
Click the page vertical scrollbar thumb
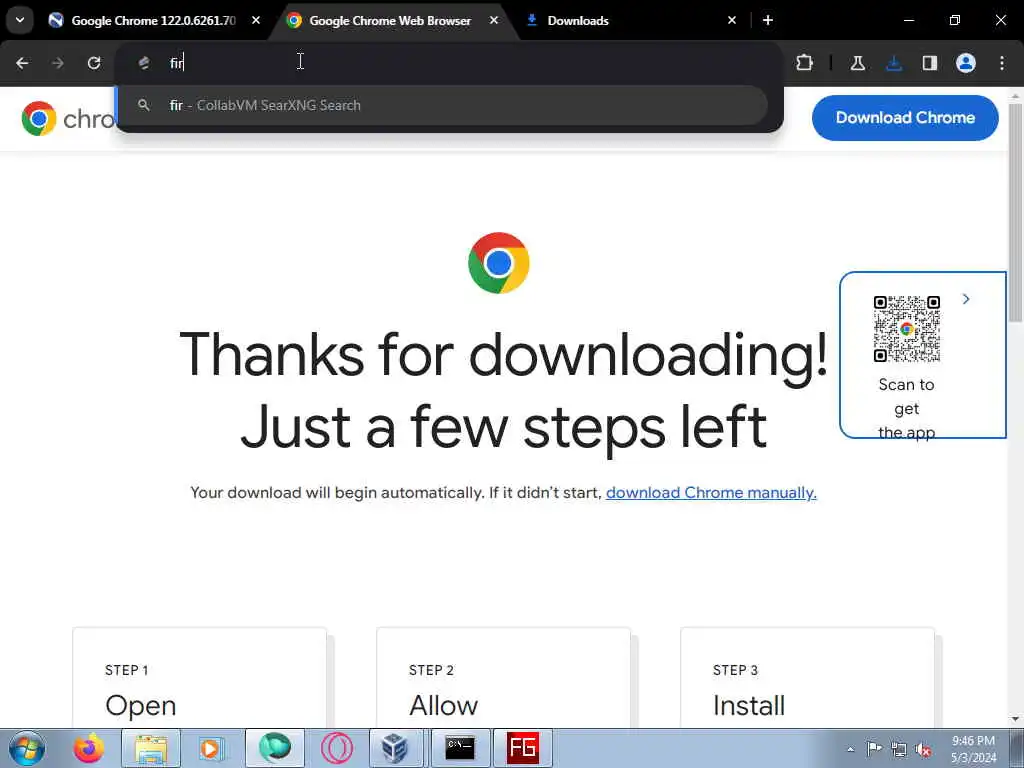click(1016, 212)
